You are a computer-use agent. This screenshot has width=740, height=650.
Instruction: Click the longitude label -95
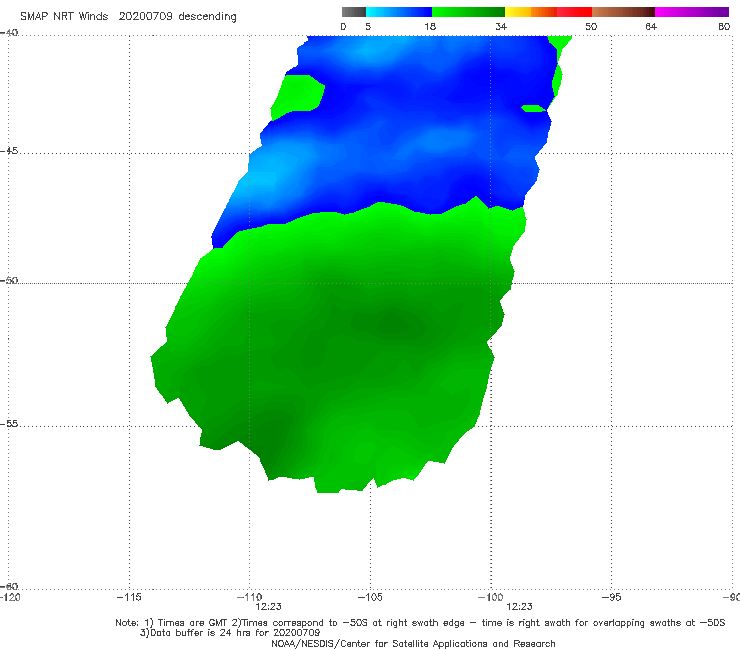click(612, 597)
